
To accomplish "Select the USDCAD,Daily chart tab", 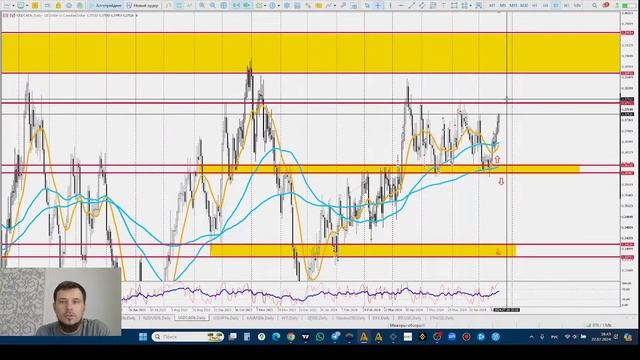I will click(192, 318).
